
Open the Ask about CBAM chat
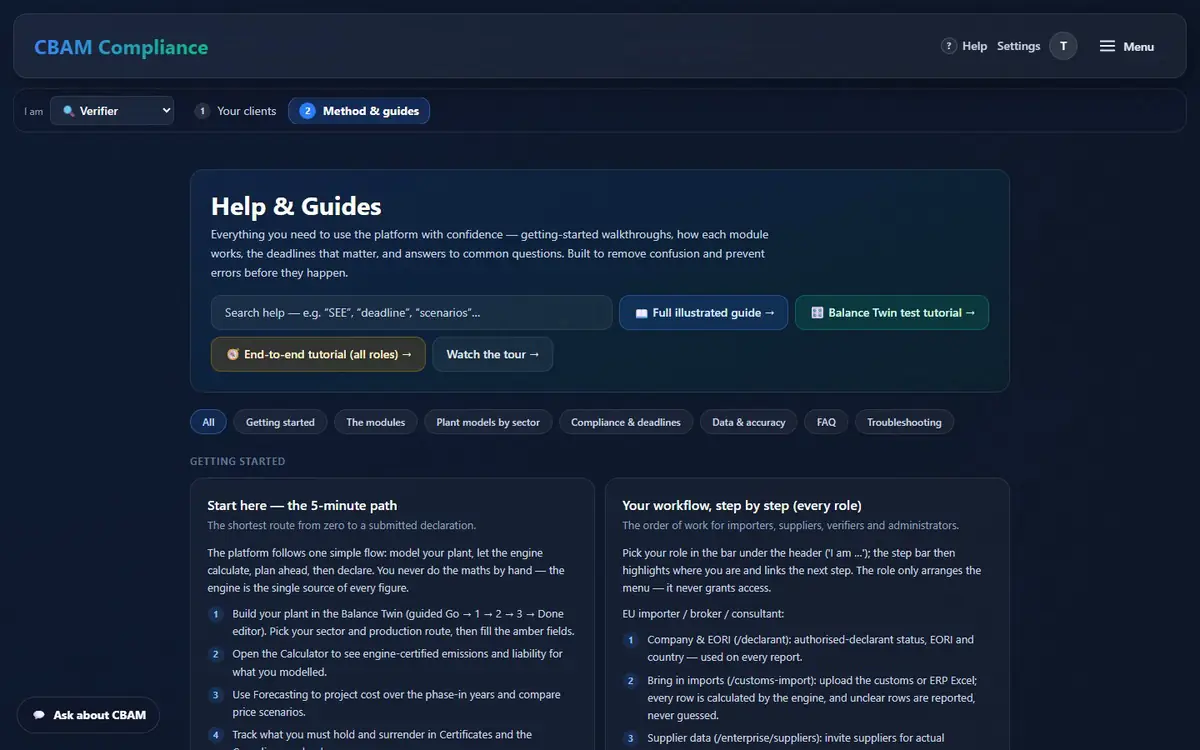pyautogui.click(x=88, y=715)
